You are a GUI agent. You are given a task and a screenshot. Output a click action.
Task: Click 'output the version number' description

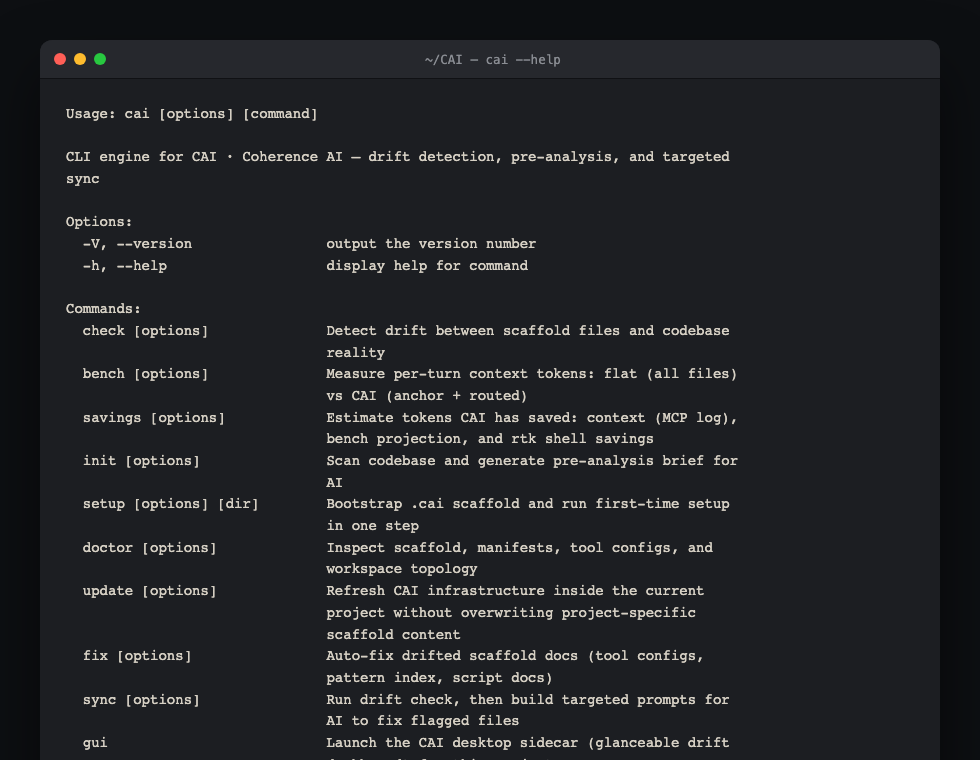(431, 244)
